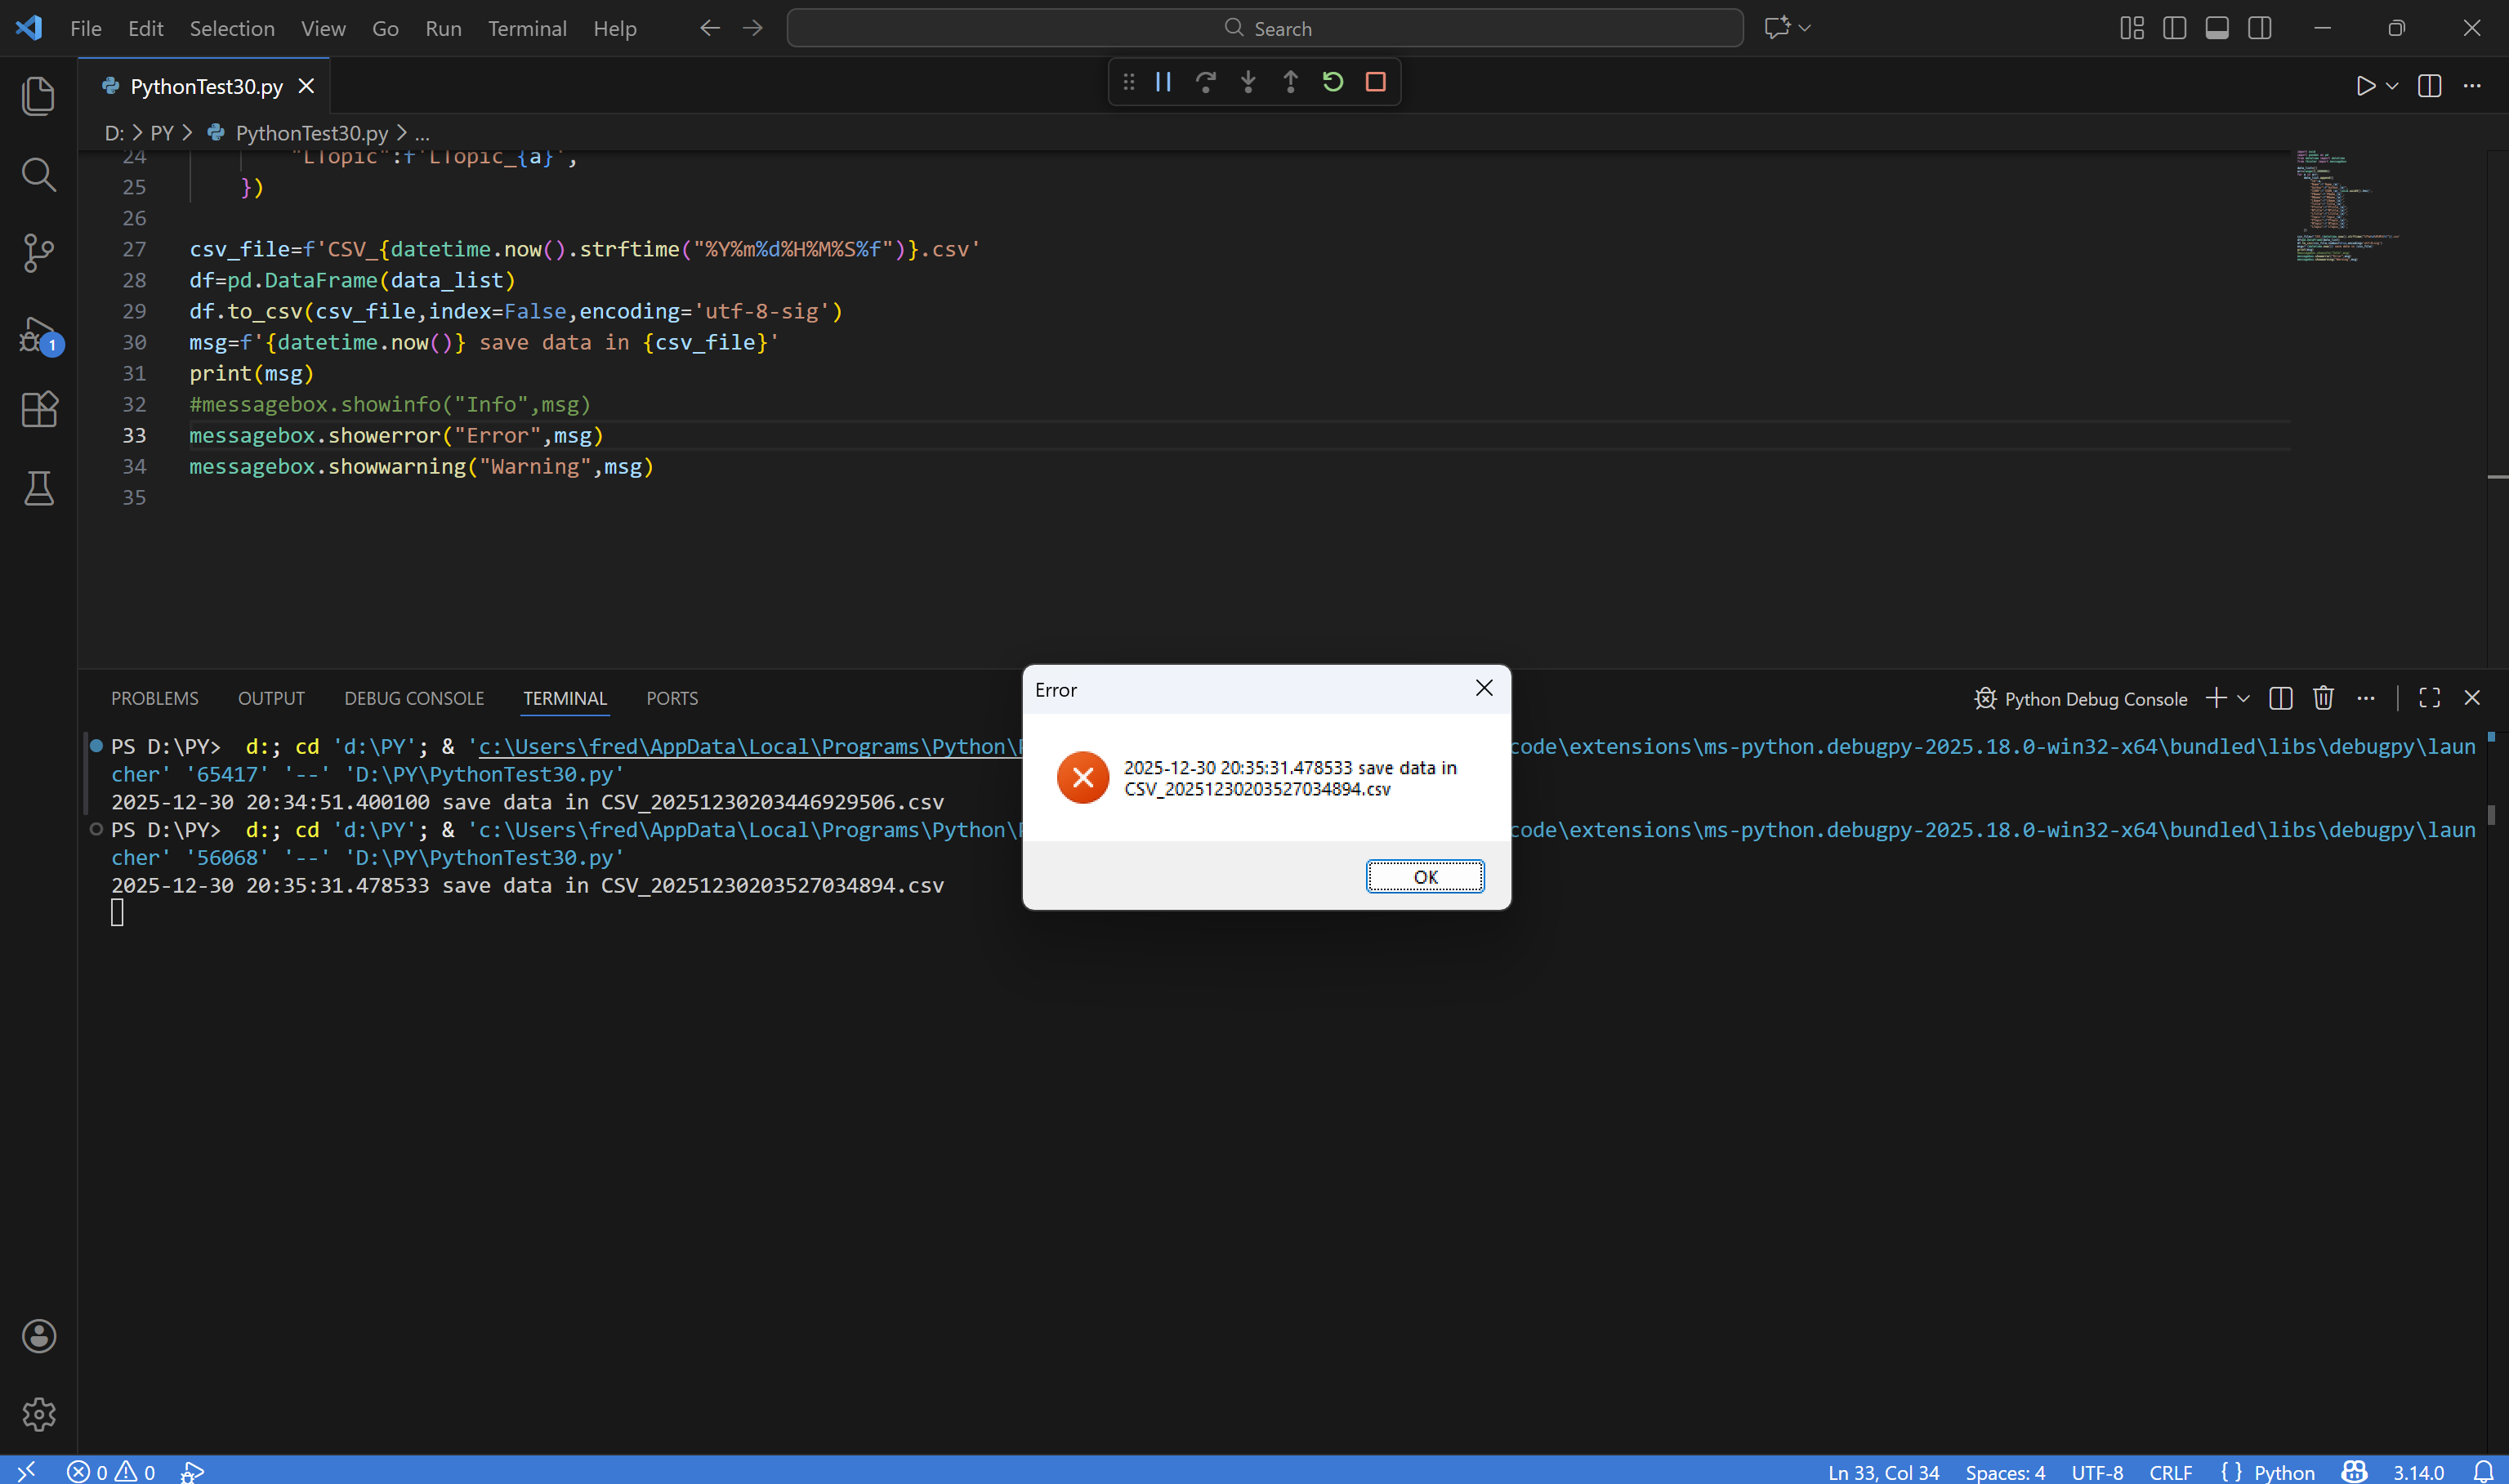
Task: Open the Source Control view
Action: (x=38, y=252)
